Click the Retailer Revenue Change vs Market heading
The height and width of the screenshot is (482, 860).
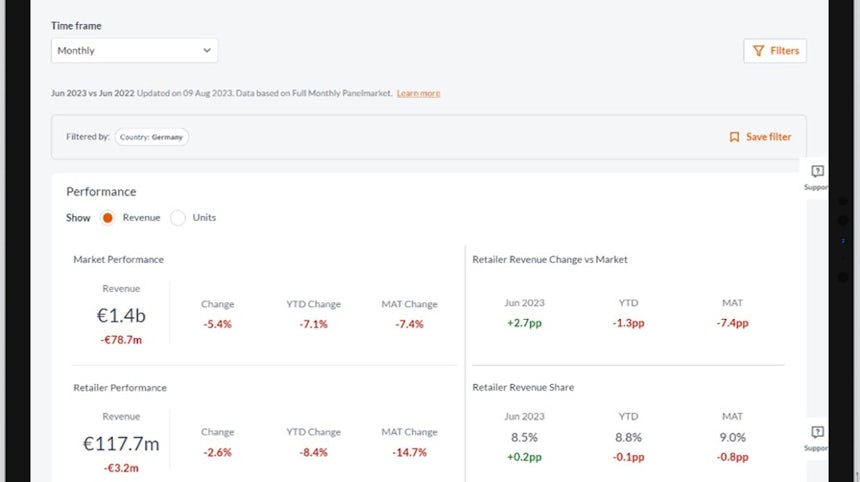549,260
